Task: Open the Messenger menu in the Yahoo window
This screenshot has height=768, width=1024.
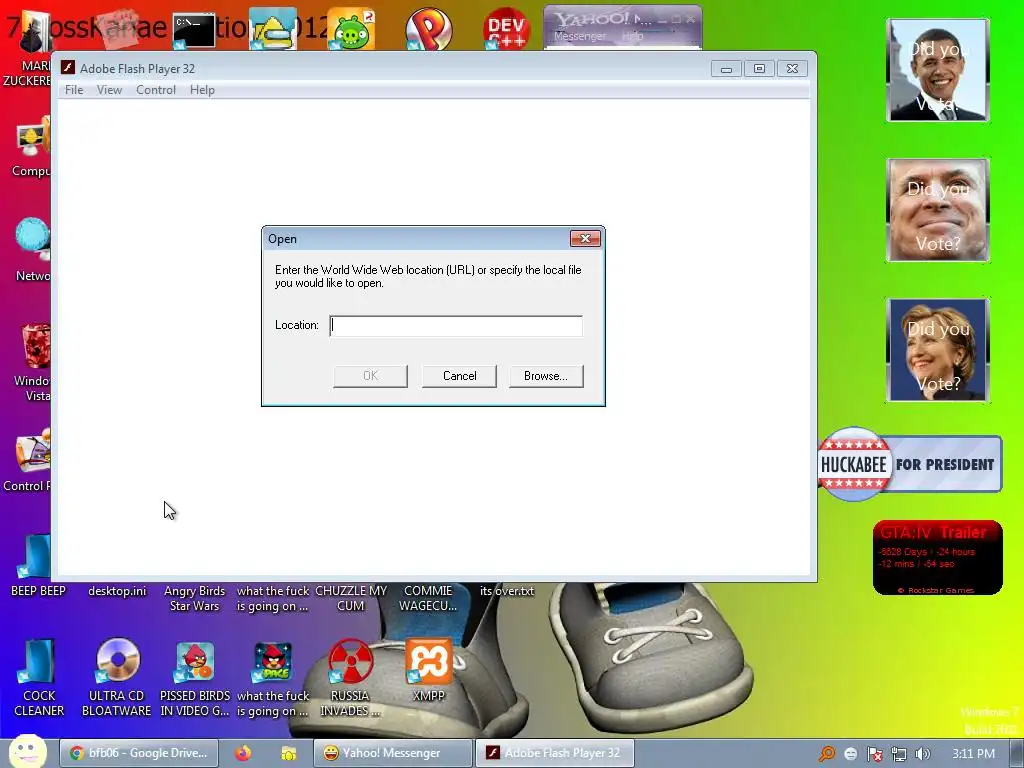Action: click(580, 37)
